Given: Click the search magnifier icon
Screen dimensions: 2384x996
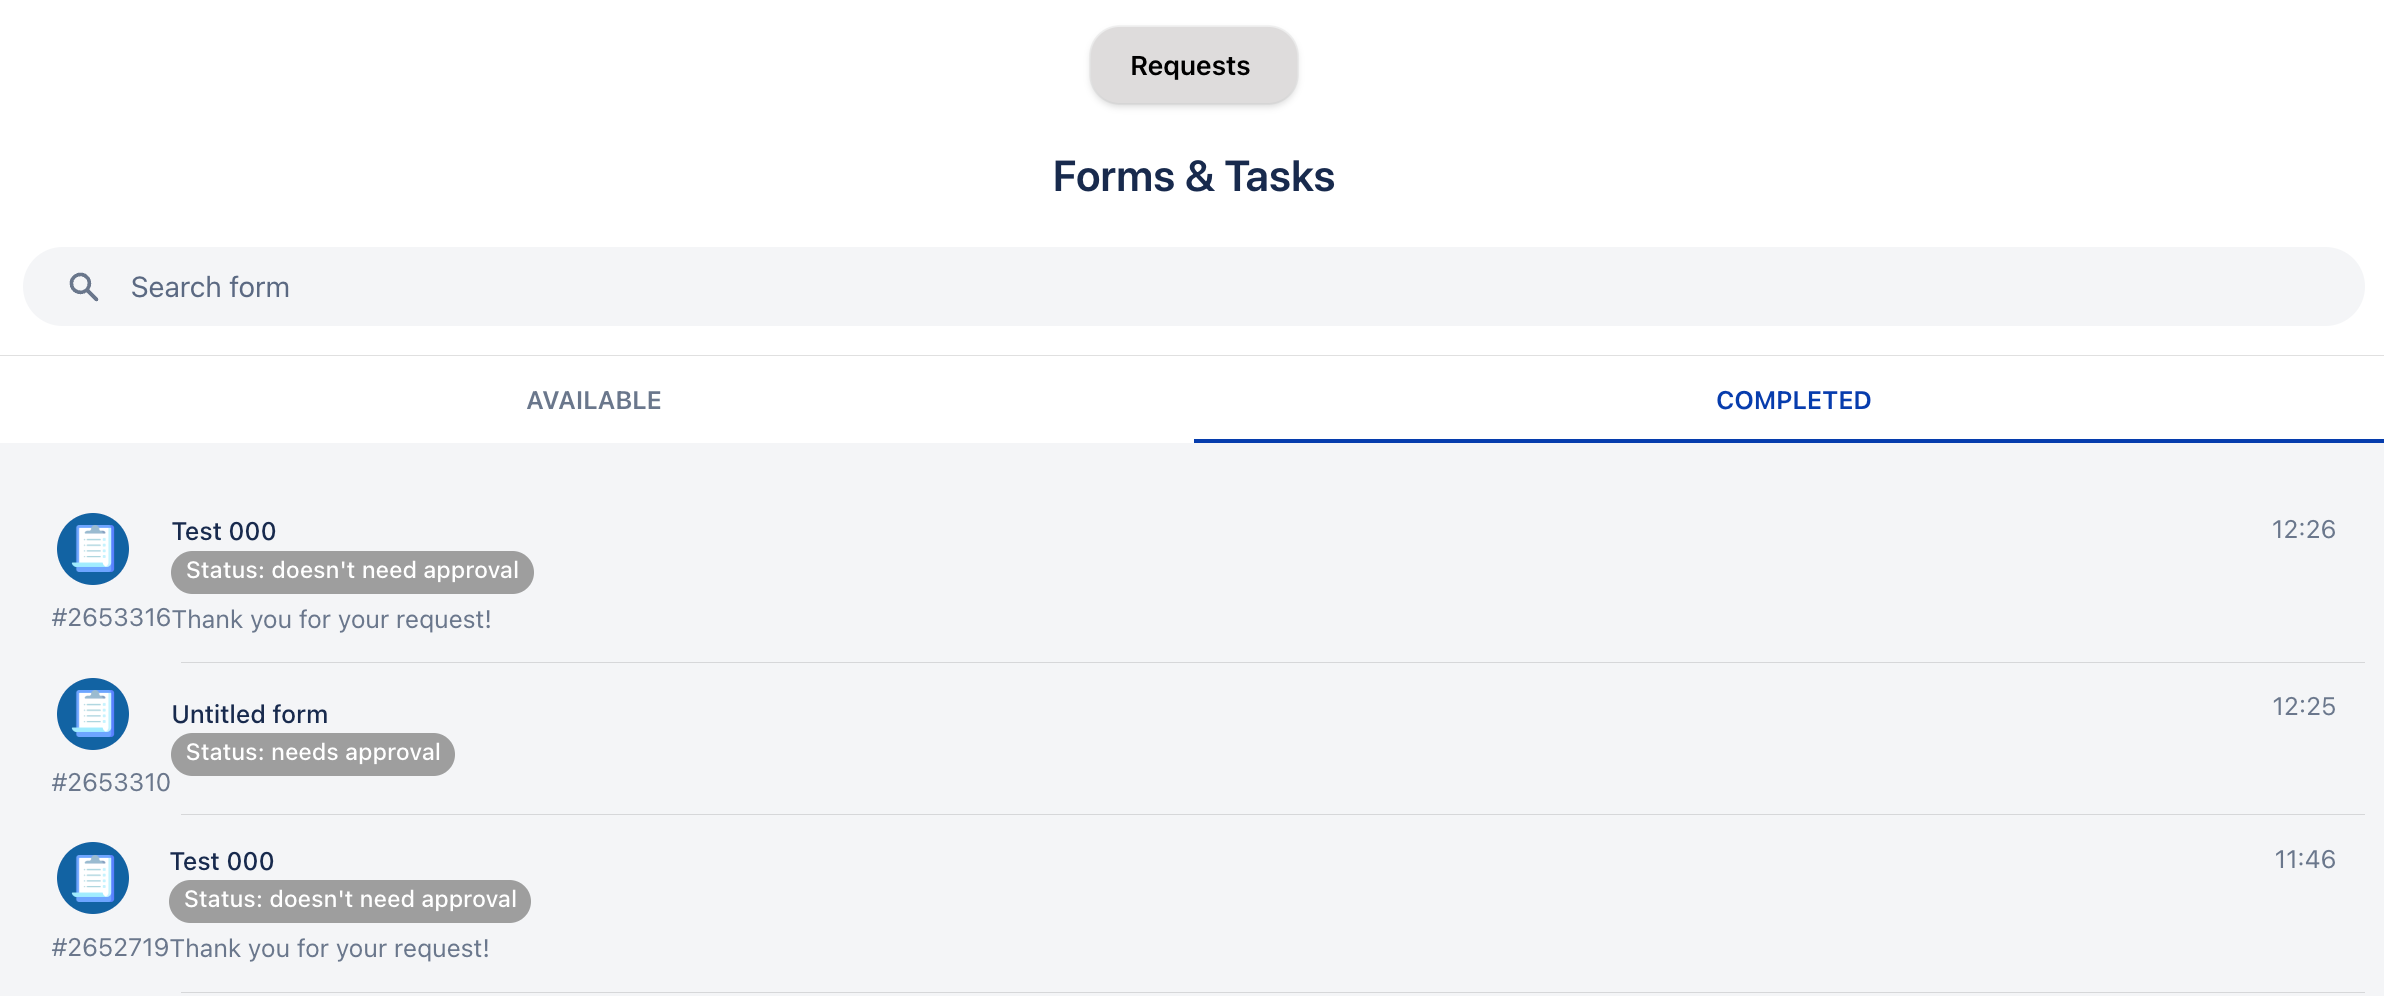Looking at the screenshot, I should click(x=84, y=288).
